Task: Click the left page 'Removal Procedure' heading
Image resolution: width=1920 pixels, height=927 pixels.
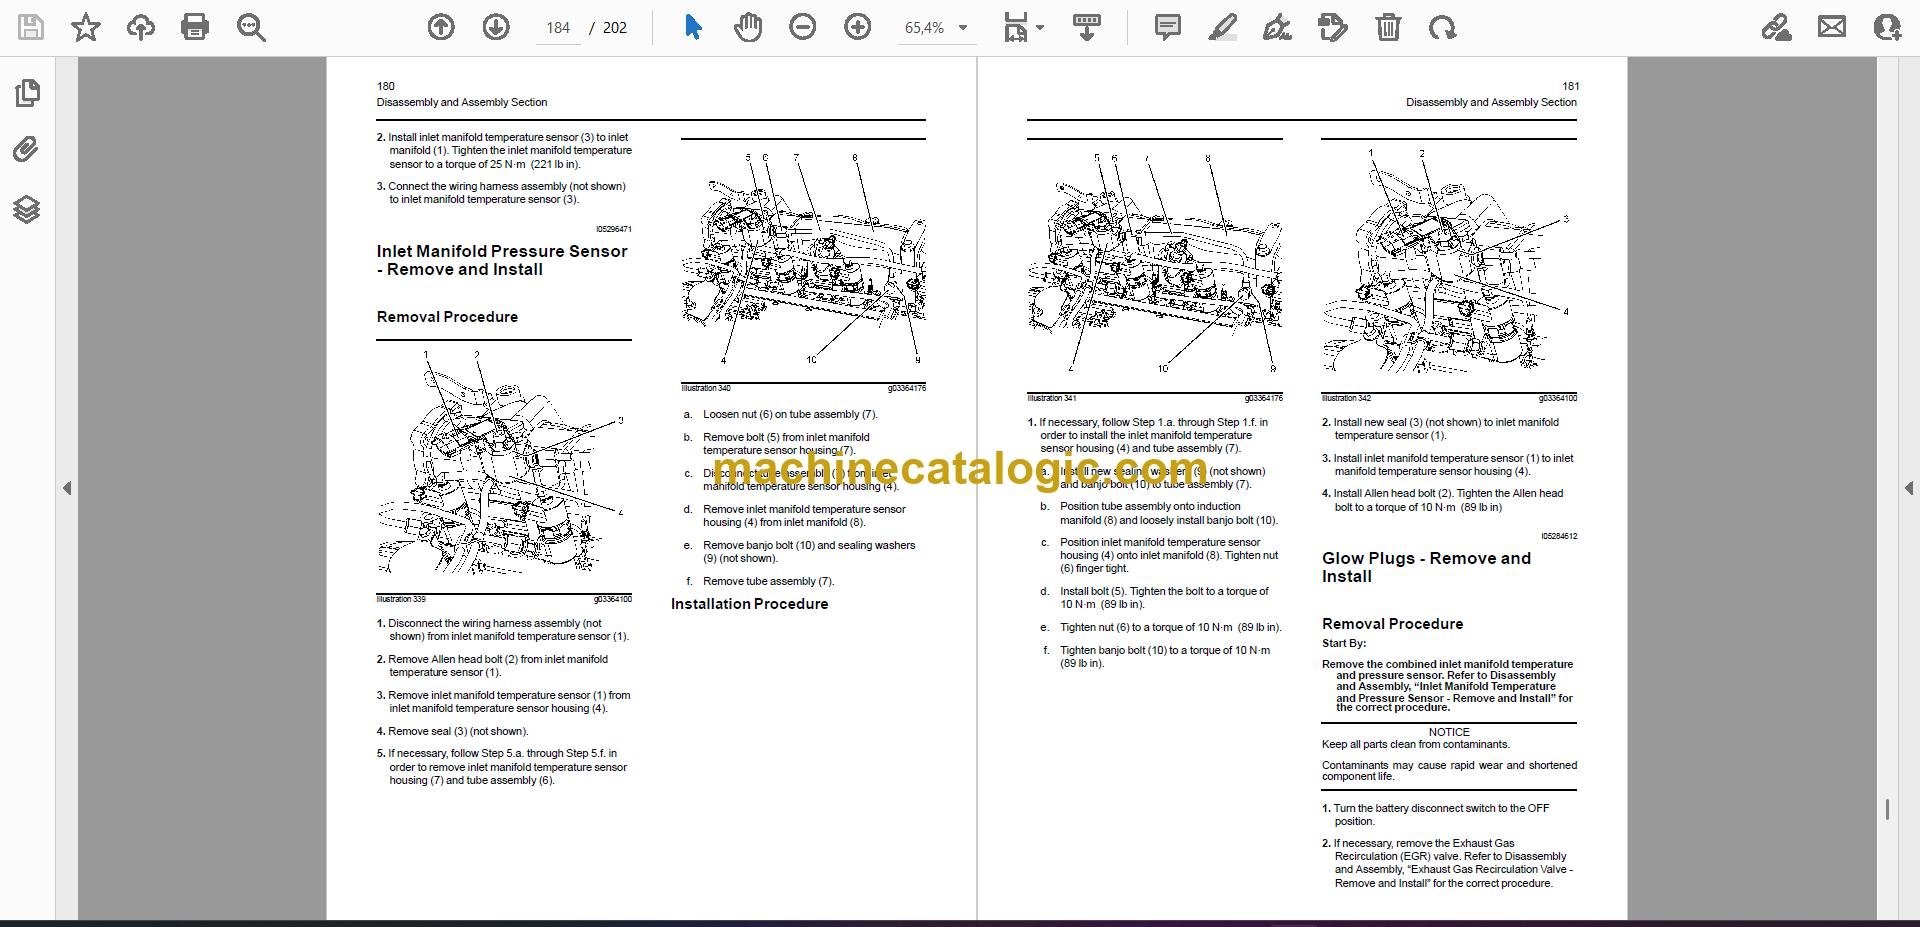Action: tap(447, 317)
